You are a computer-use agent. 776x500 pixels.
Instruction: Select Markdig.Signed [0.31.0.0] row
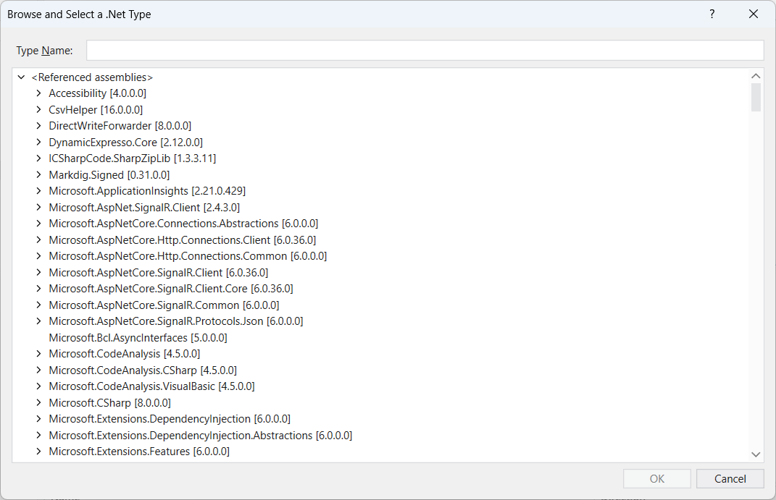click(x=109, y=175)
